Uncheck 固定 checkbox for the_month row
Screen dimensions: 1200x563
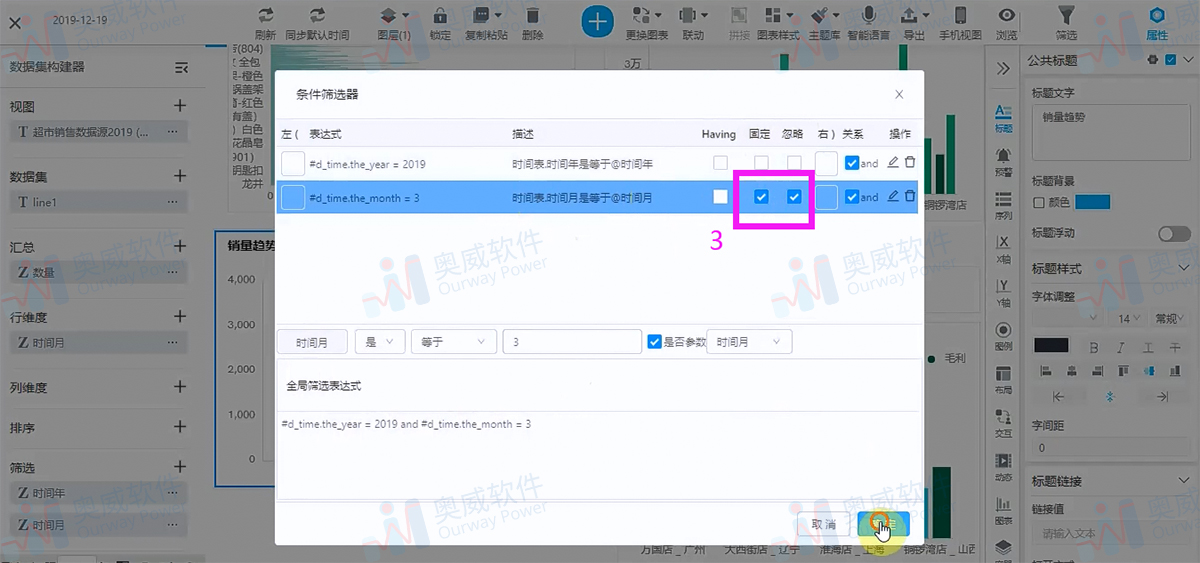[761, 197]
